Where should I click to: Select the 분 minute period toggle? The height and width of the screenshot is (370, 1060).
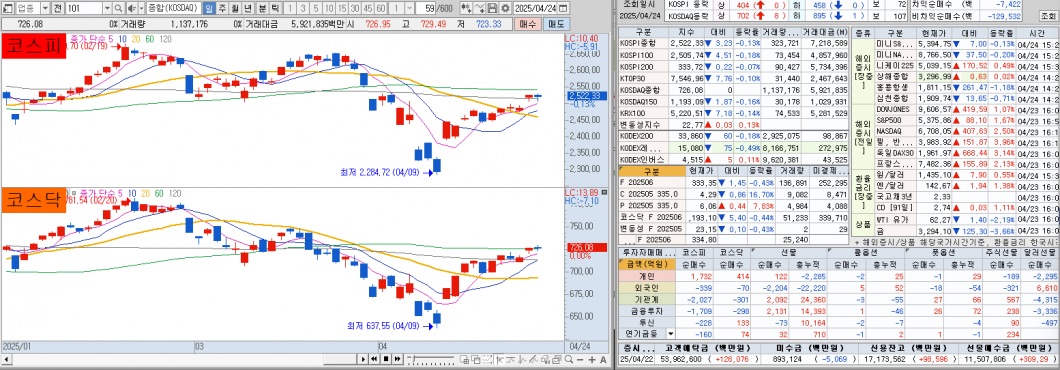point(262,8)
